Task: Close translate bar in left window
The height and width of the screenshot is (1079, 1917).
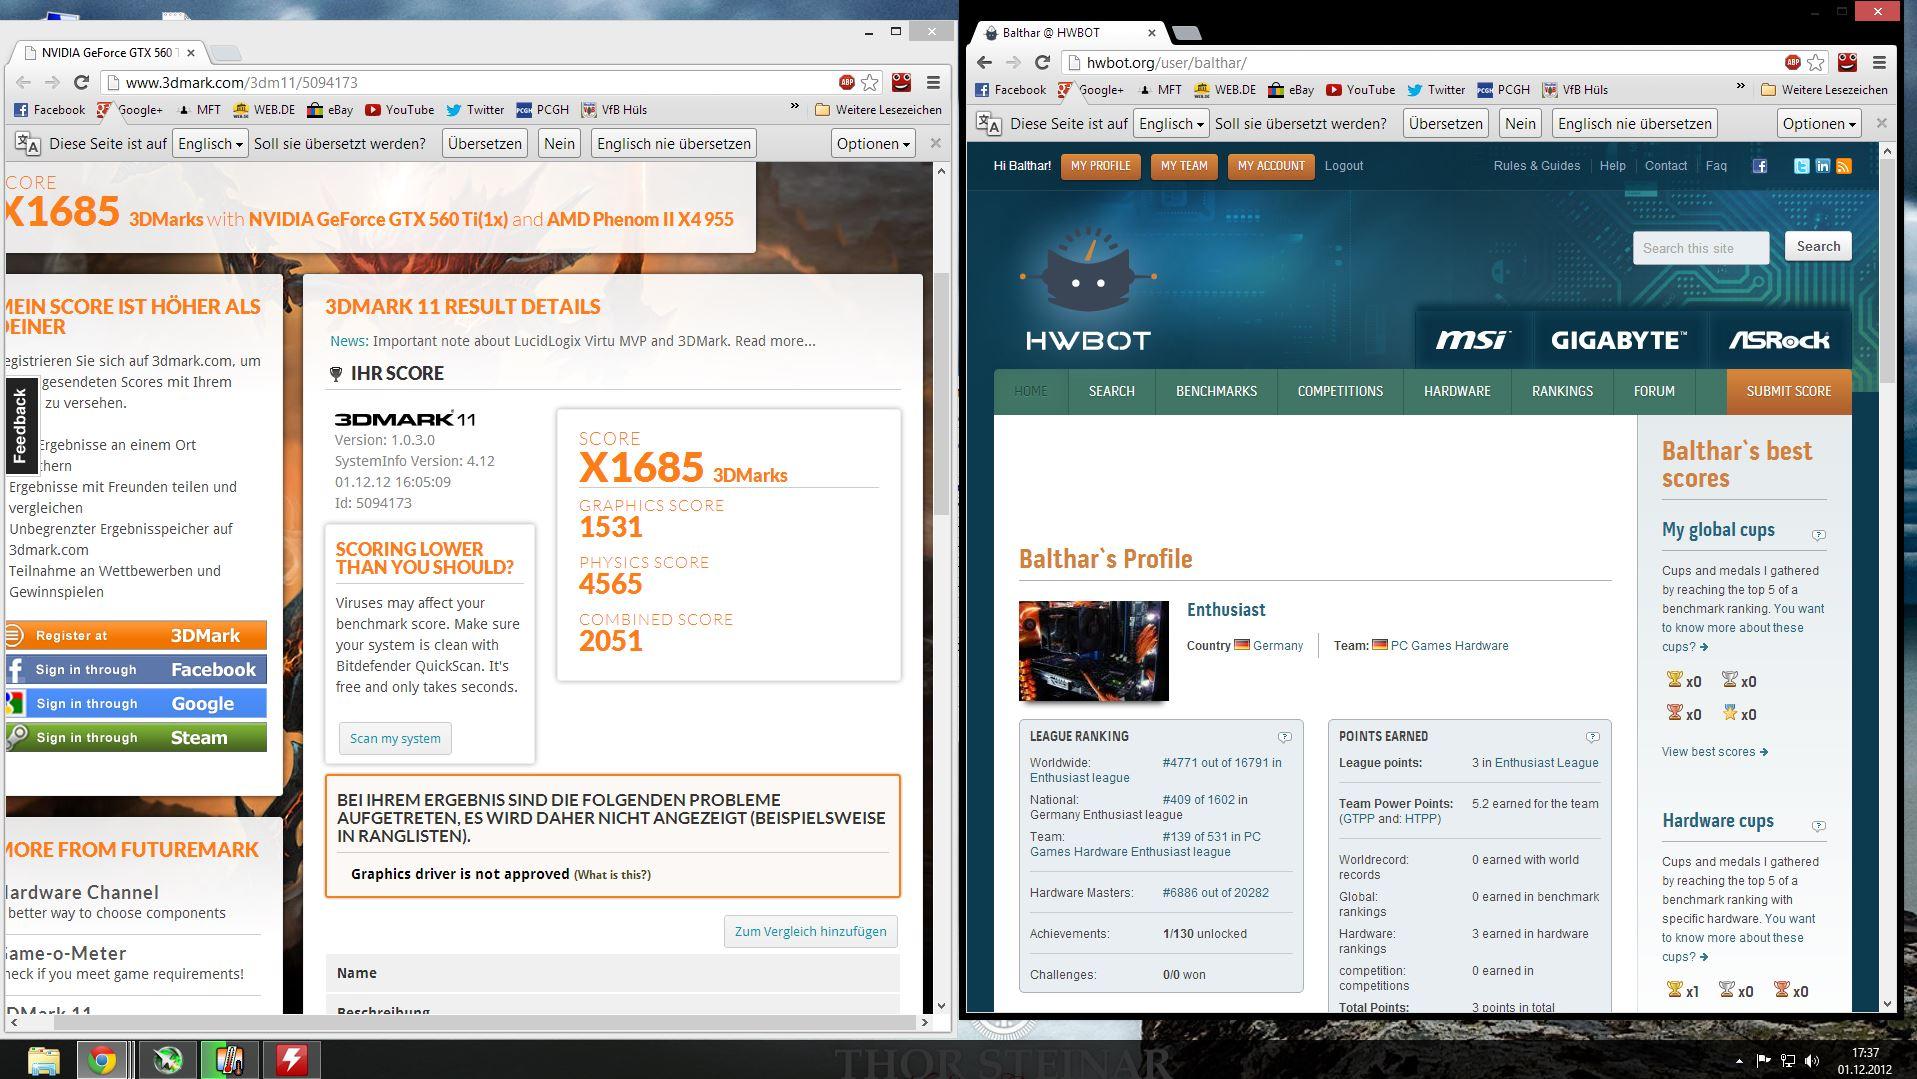Action: point(935,143)
